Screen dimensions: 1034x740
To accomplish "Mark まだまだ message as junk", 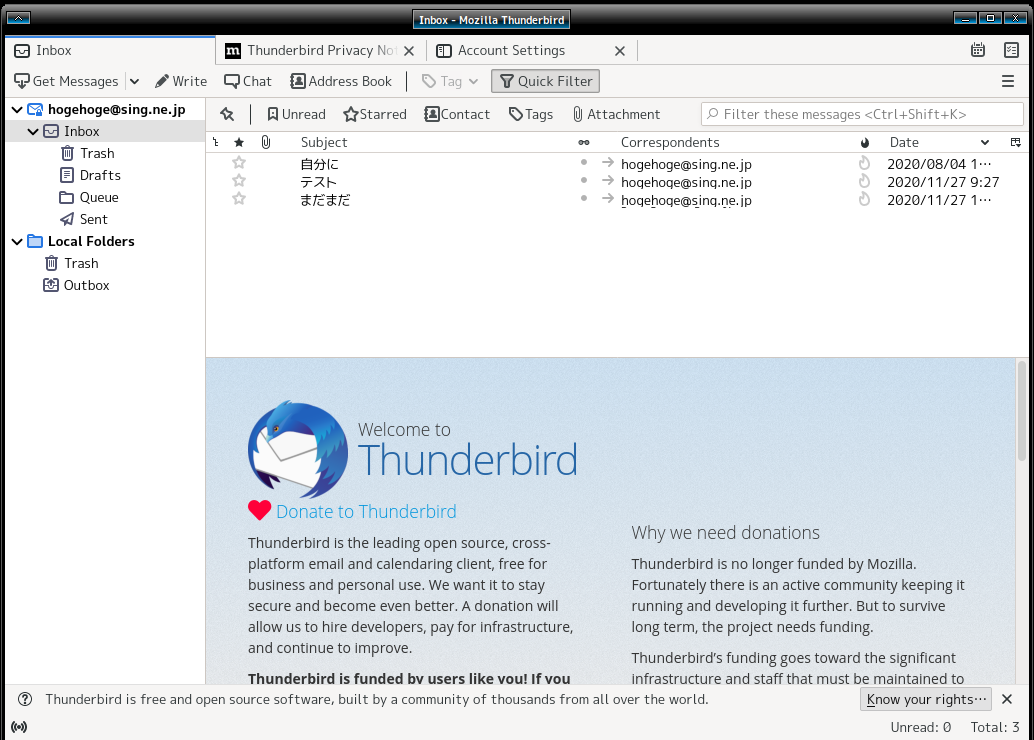I will (x=864, y=199).
